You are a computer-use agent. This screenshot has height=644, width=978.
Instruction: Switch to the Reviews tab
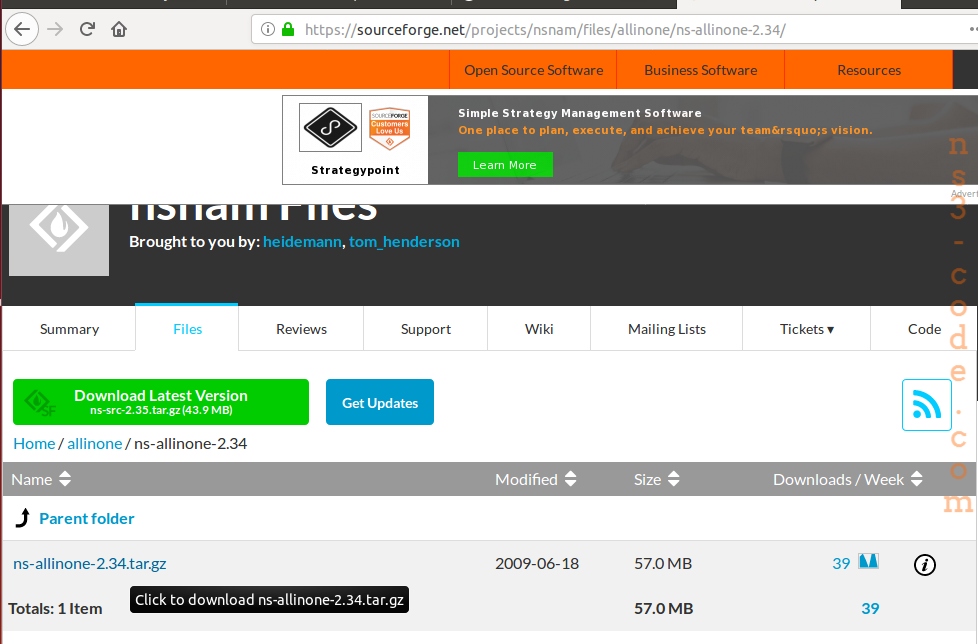[x=301, y=329]
